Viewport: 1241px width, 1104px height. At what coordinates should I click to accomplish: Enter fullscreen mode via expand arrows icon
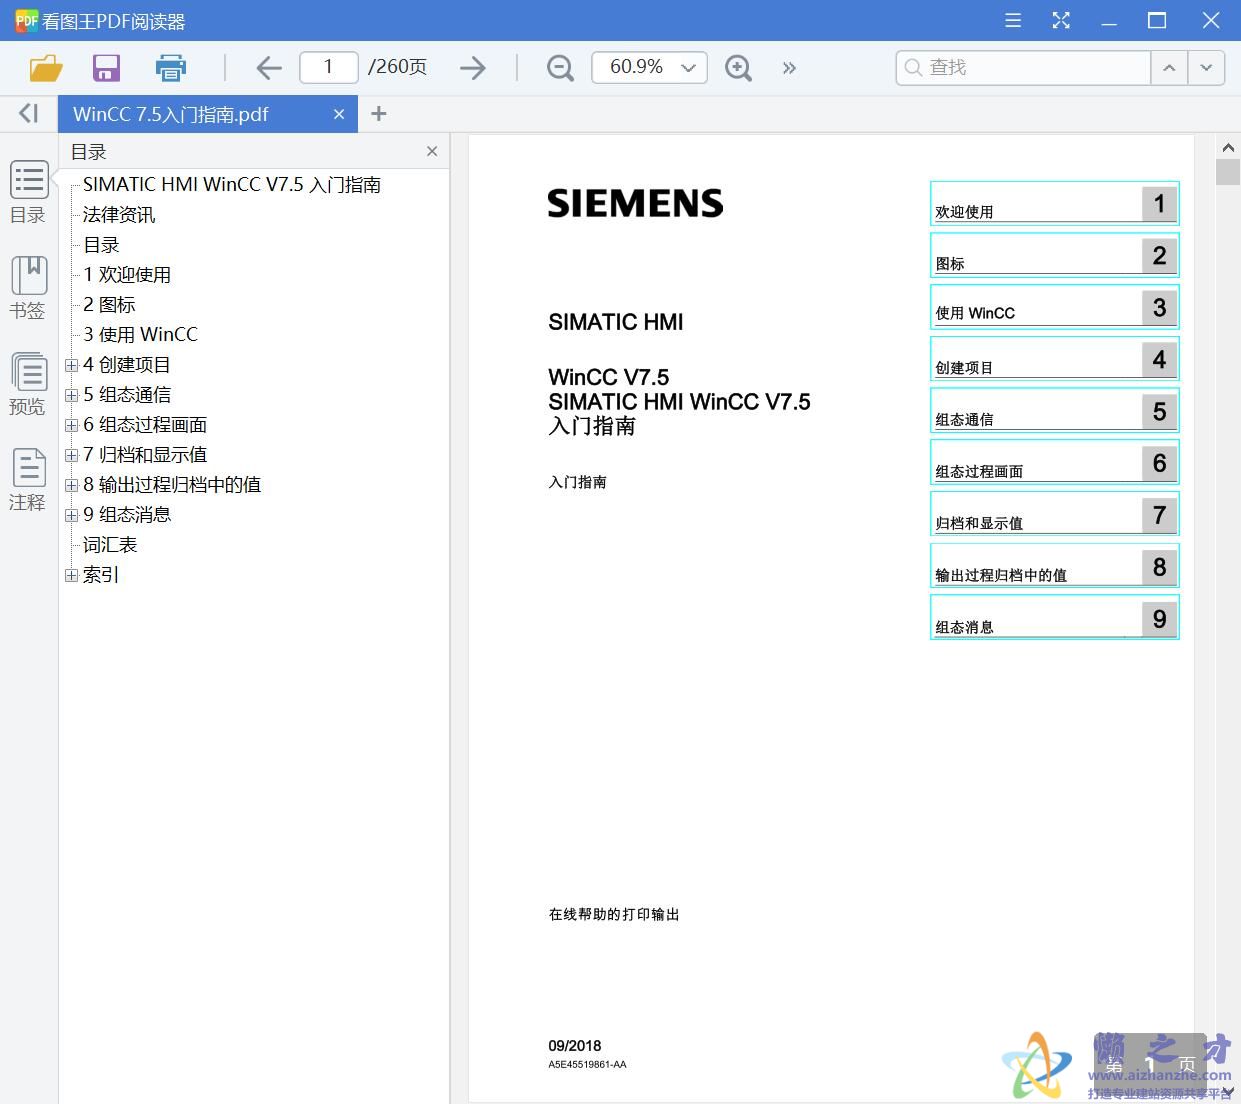[1061, 20]
